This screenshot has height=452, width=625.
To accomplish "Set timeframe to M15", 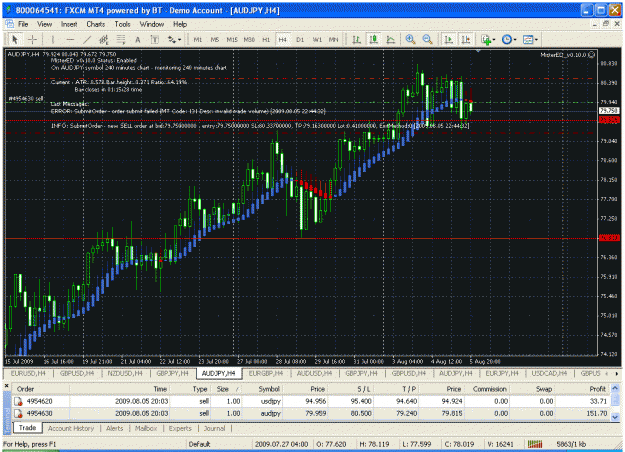I will [x=232, y=39].
